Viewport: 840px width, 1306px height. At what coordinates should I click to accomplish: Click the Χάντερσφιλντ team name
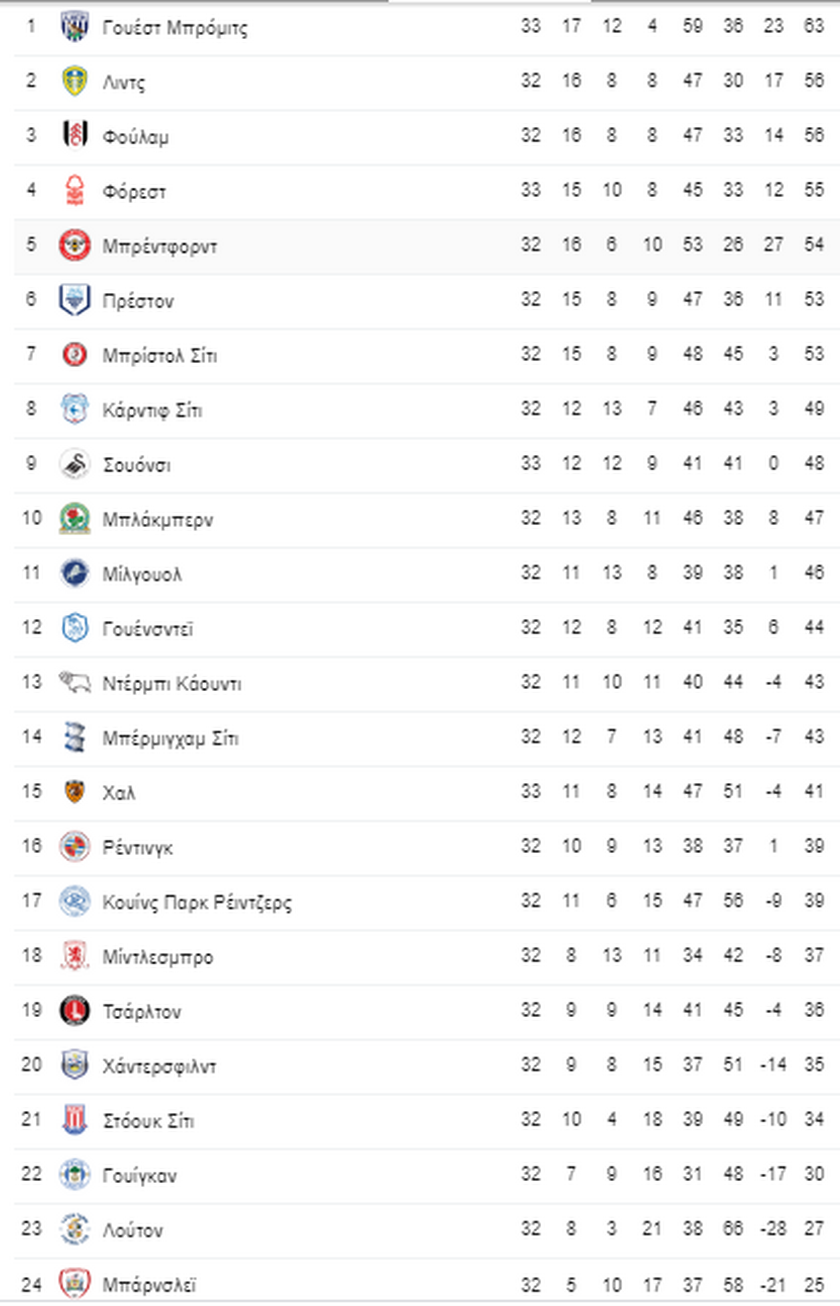[x=159, y=1066]
